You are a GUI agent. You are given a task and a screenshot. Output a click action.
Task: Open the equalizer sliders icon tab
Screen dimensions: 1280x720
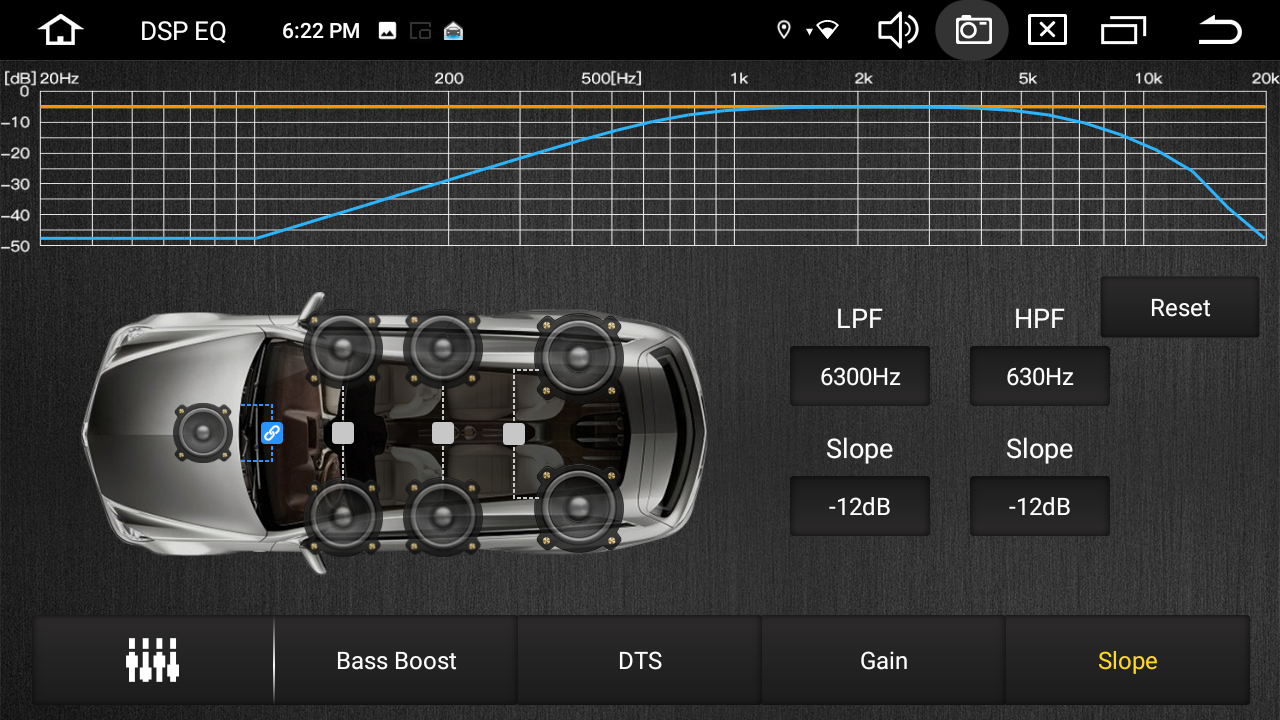(152, 660)
